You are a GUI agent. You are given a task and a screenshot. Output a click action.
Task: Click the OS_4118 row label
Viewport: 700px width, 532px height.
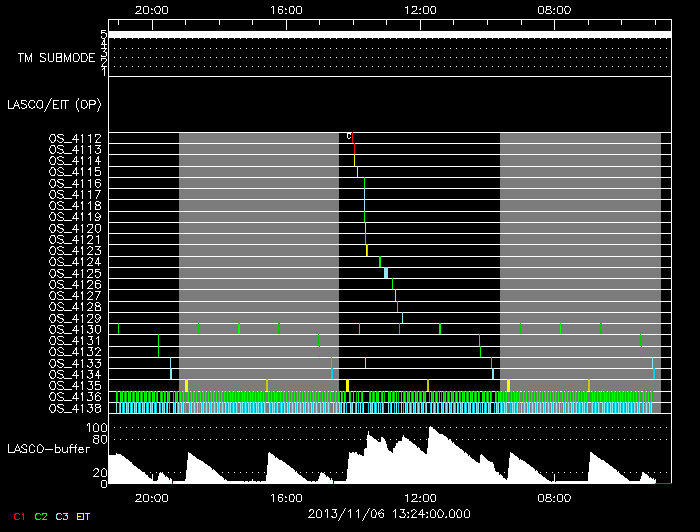point(75,206)
